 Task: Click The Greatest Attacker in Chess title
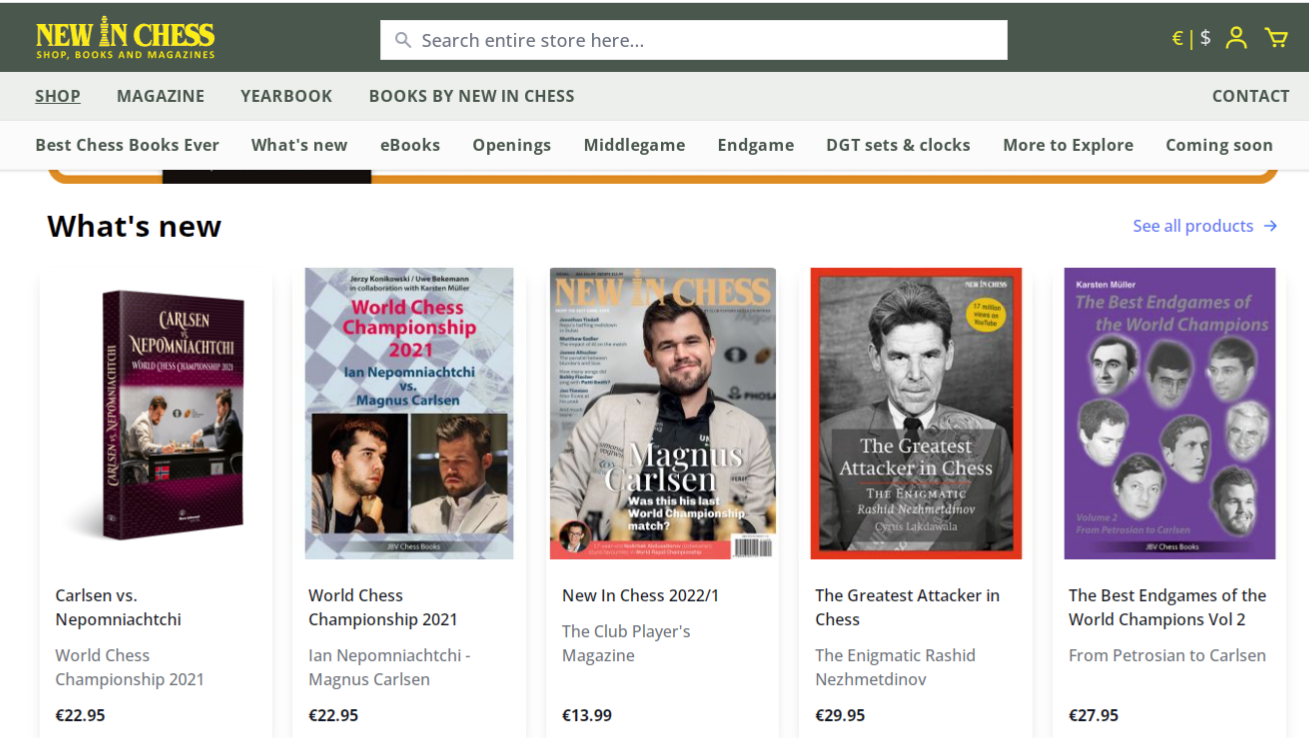[908, 607]
